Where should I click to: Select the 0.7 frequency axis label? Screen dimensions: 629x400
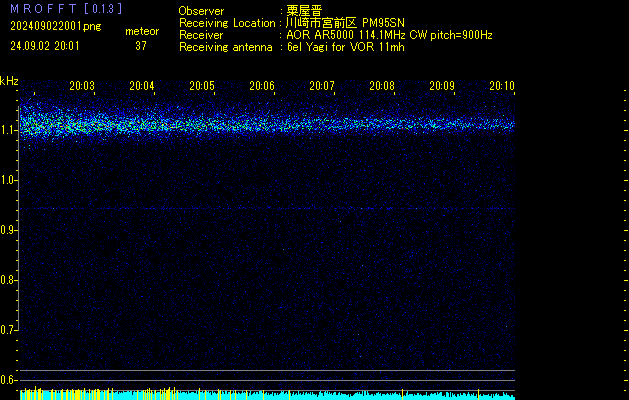(x=8, y=330)
